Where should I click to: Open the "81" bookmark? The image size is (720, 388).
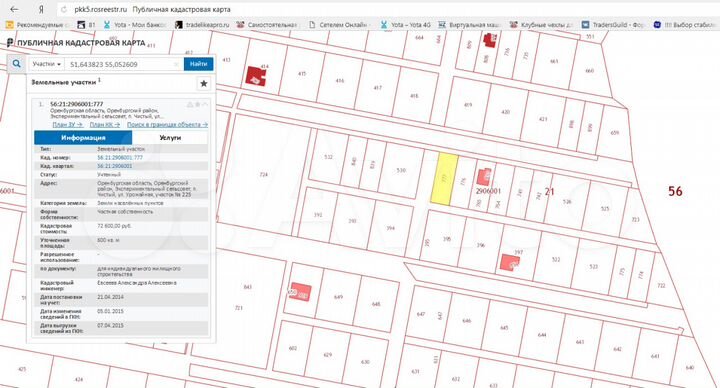pos(87,25)
